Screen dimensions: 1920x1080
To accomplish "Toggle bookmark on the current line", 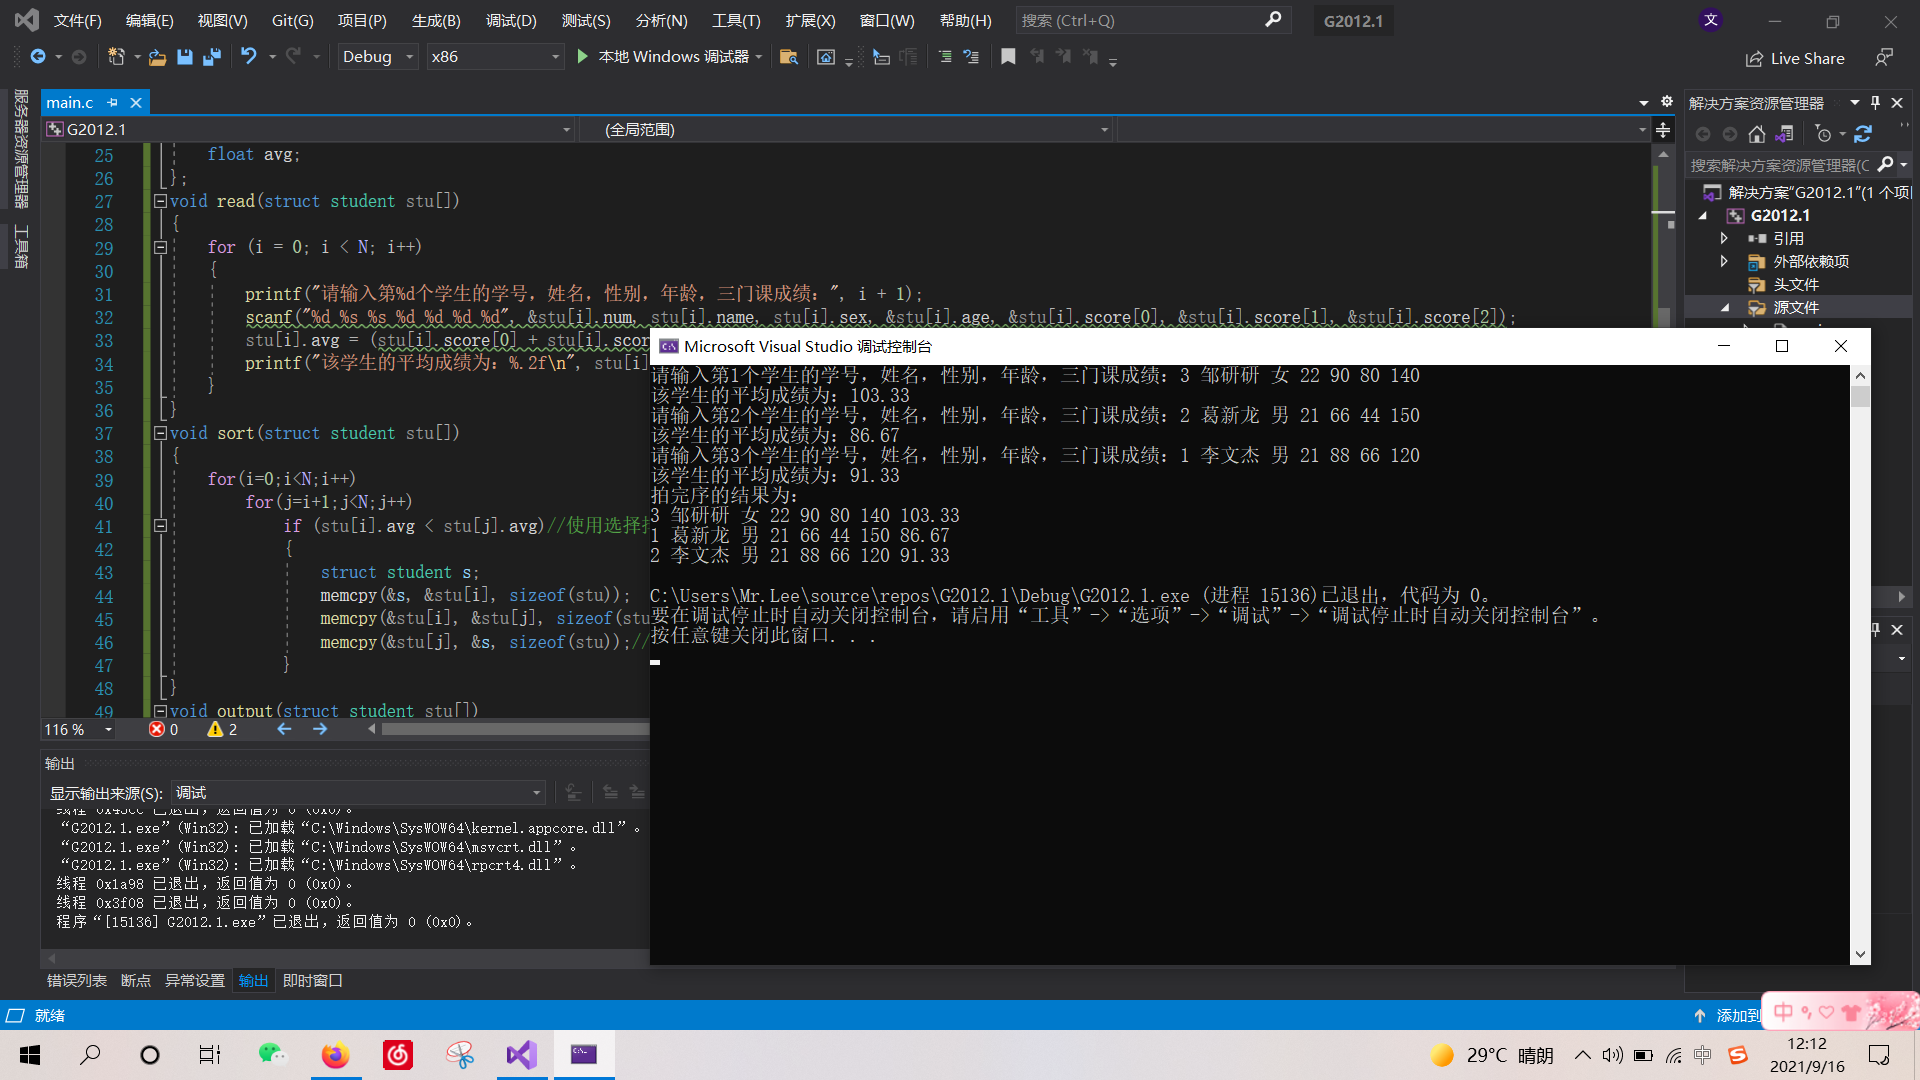I will [x=1008, y=57].
